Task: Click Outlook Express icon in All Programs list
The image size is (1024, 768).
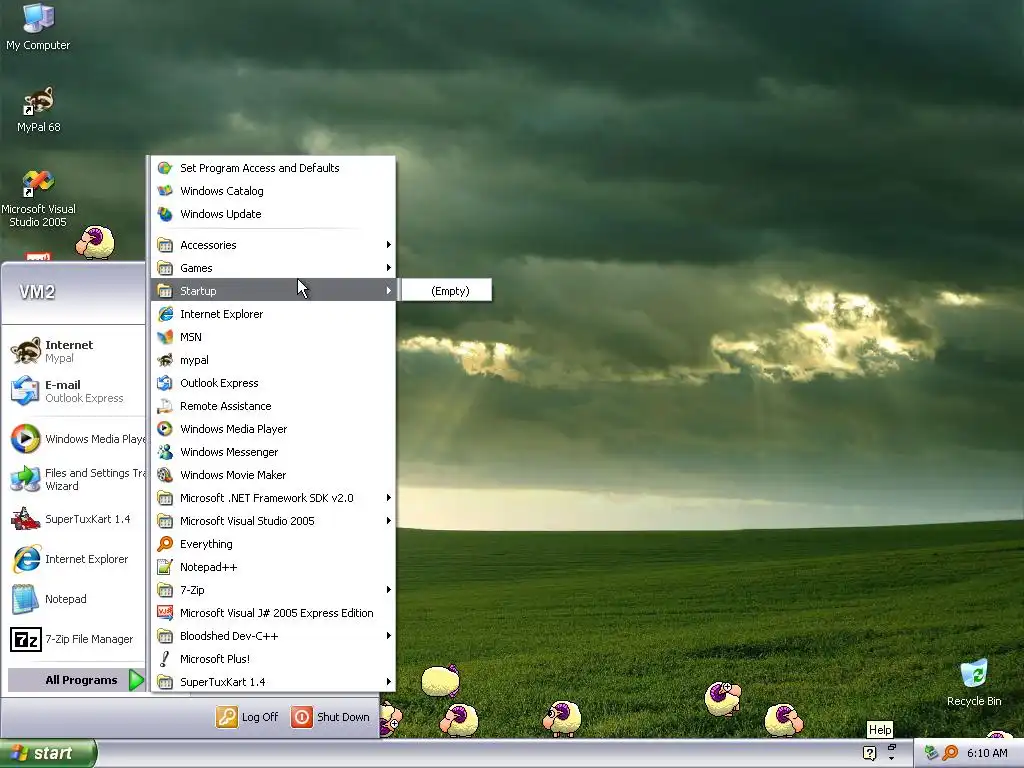Action: 165,383
